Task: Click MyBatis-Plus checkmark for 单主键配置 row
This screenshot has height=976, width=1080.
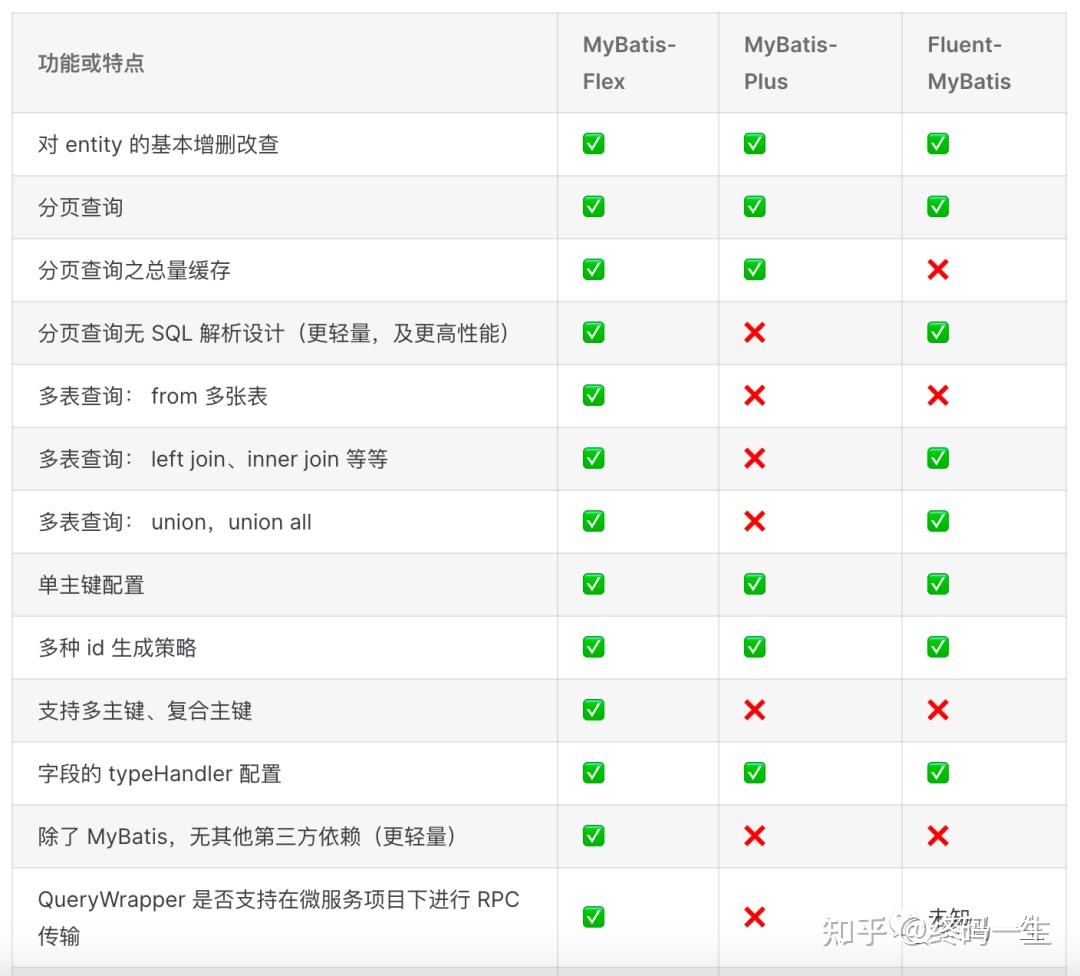Action: click(x=754, y=584)
